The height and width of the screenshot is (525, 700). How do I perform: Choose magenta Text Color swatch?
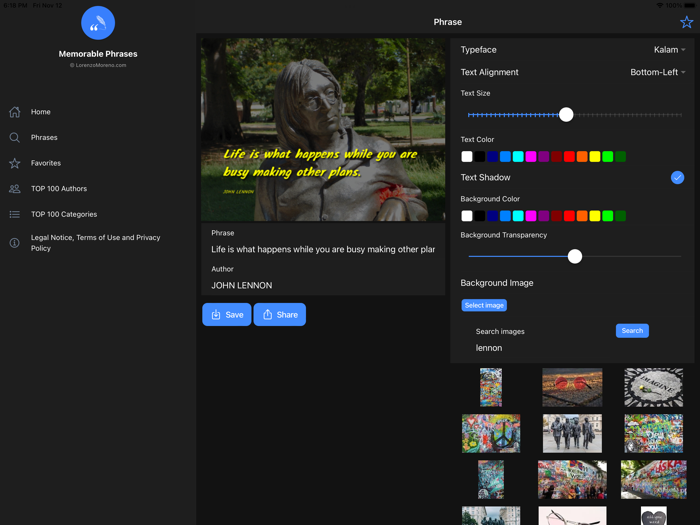coord(531,157)
